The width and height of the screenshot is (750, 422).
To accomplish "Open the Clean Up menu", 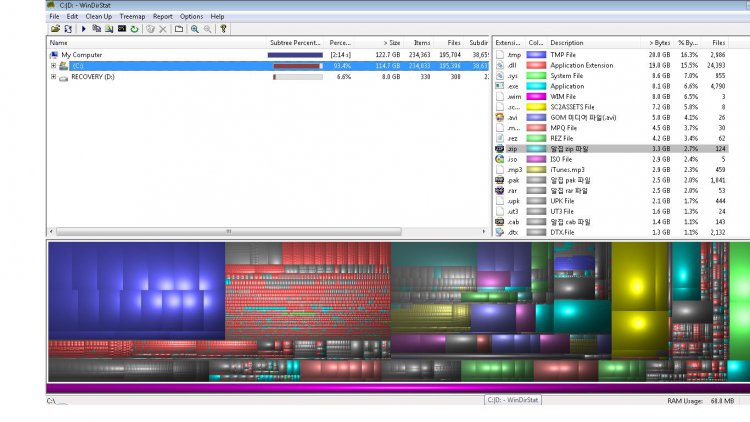I will tap(99, 16).
